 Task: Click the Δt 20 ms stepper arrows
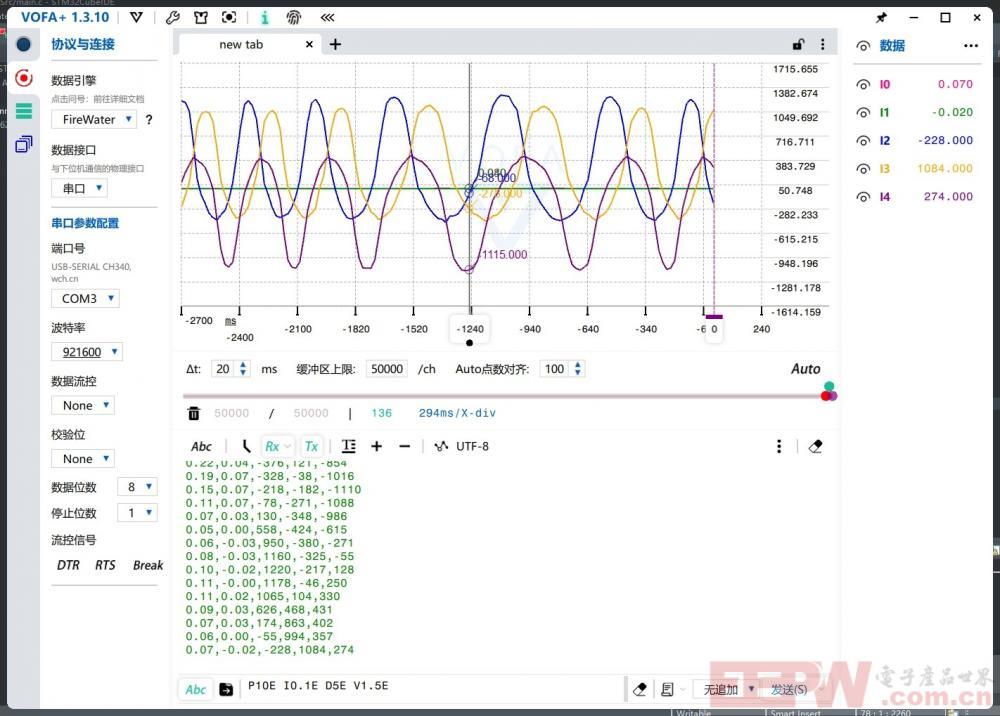point(242,369)
